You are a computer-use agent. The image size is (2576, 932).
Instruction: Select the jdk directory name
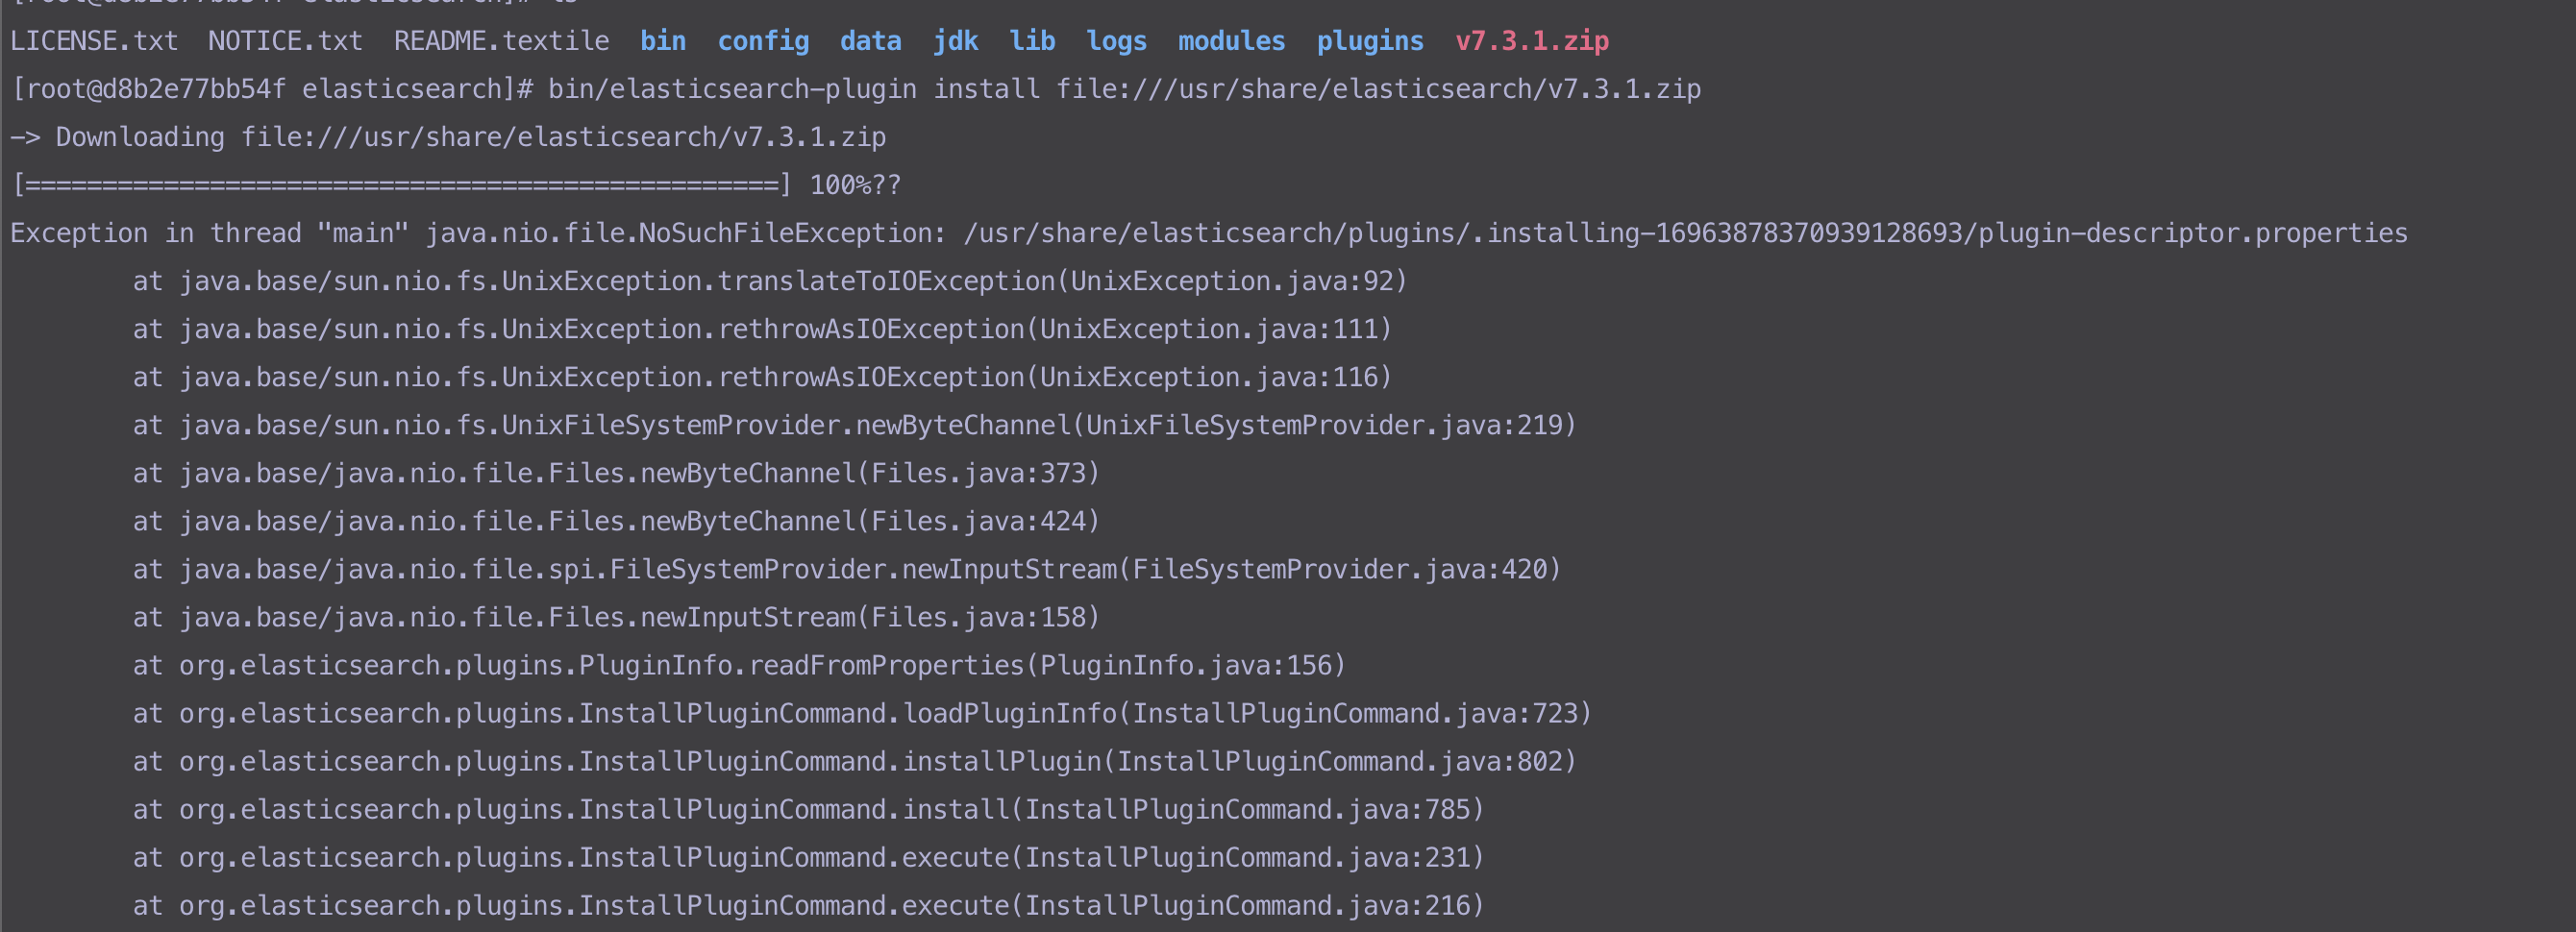click(956, 41)
